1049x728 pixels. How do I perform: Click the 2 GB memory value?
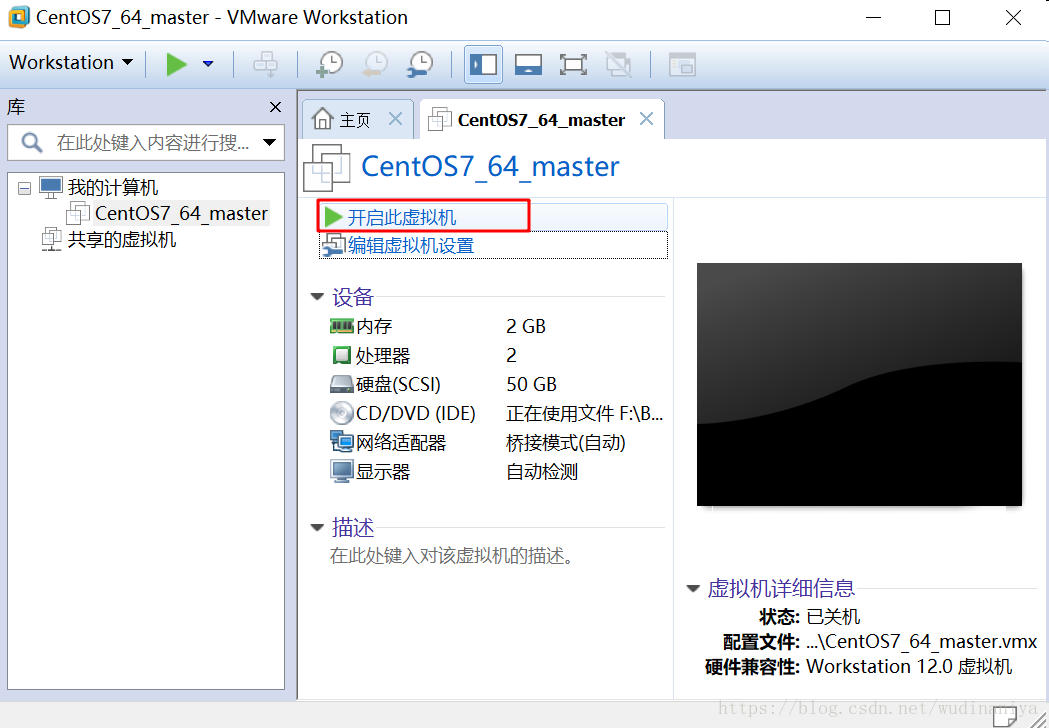(x=526, y=327)
